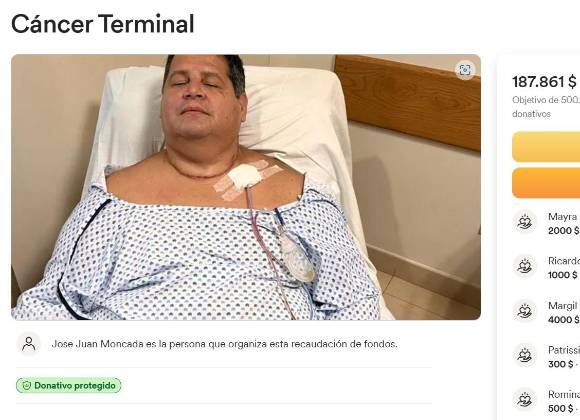Click the image expand icon on photo
Viewport: 580px width, 420px height.
click(x=465, y=70)
